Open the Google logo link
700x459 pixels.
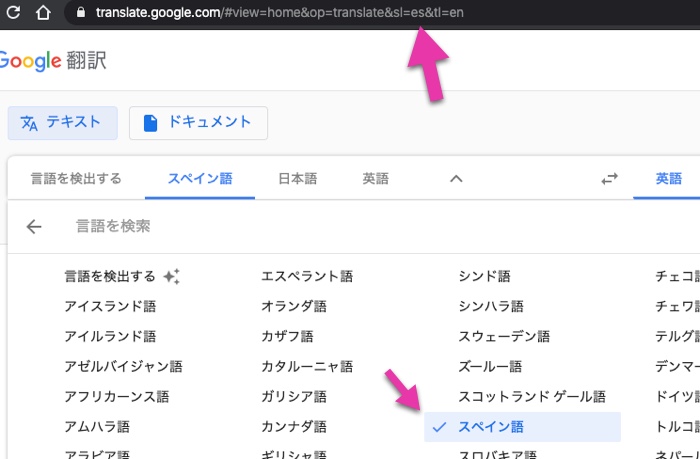30,61
